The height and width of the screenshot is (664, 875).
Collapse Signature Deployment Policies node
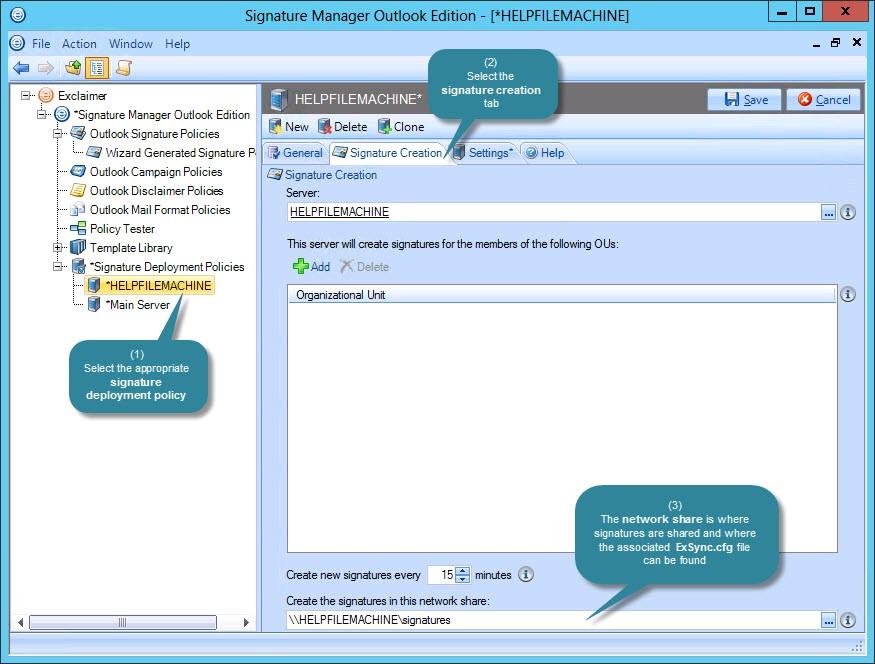[57, 266]
